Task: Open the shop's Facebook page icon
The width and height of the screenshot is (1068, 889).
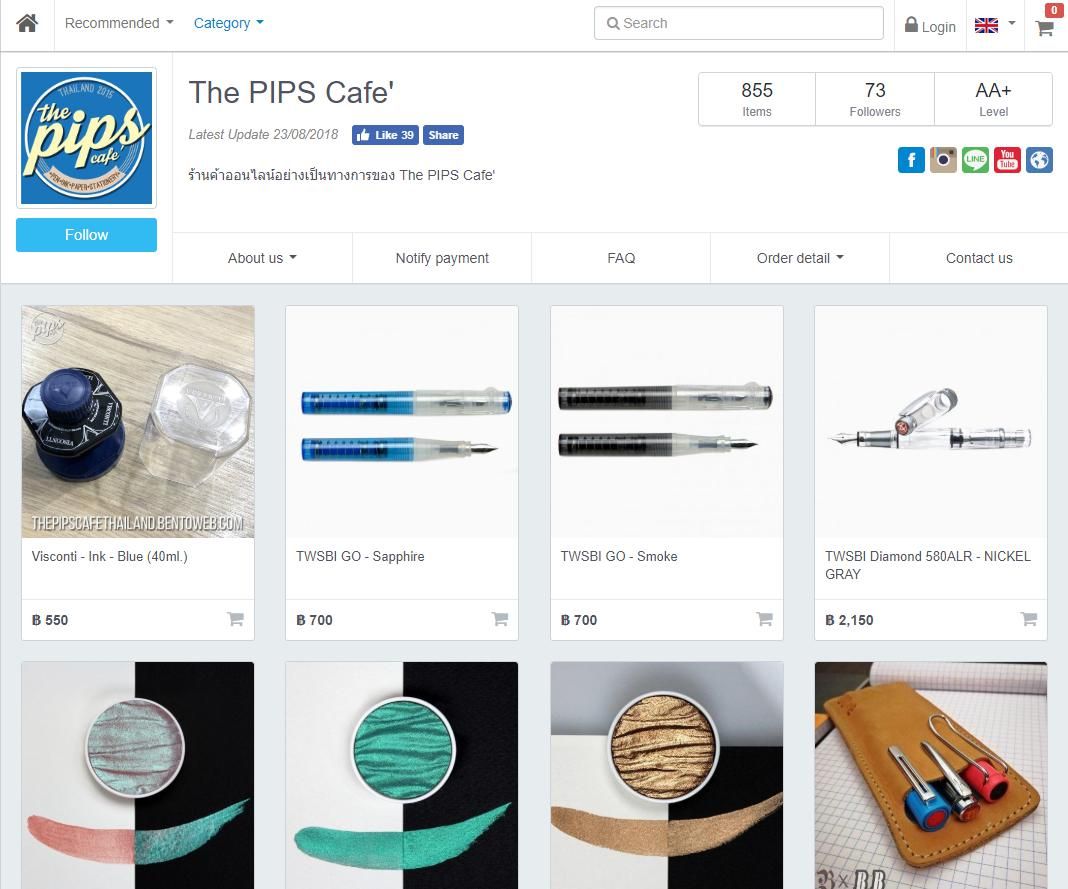Action: [911, 160]
